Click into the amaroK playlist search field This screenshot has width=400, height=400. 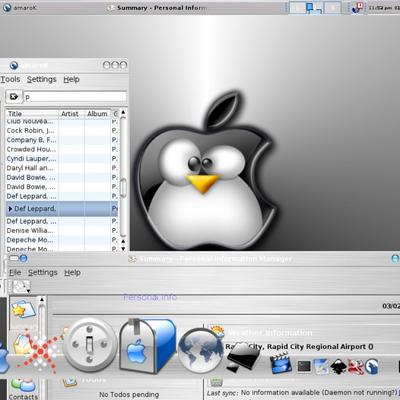point(75,97)
